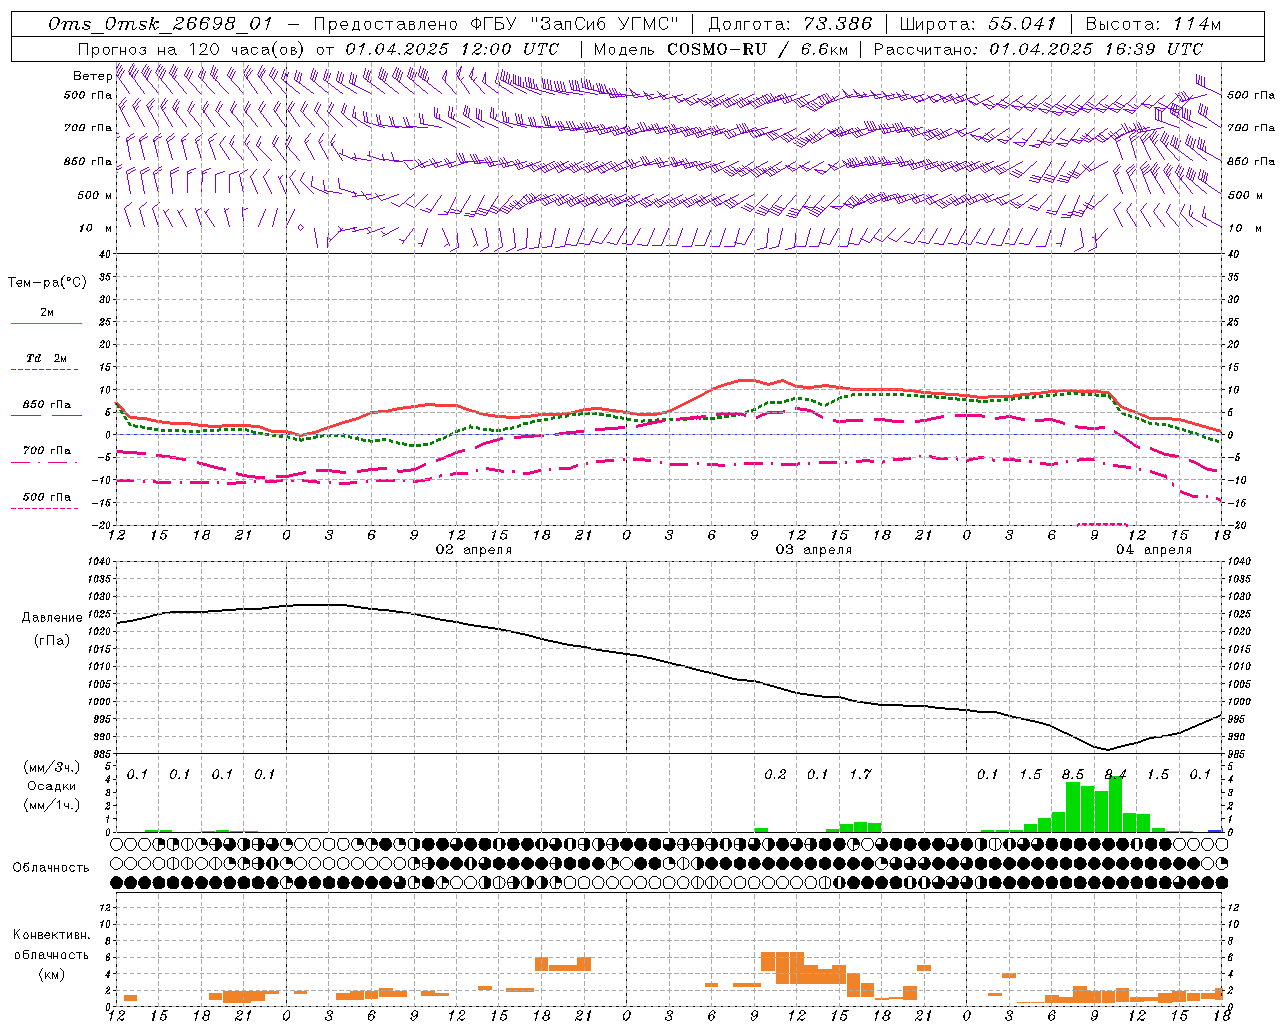Select the (гПа) pressure unit label

coord(50,640)
